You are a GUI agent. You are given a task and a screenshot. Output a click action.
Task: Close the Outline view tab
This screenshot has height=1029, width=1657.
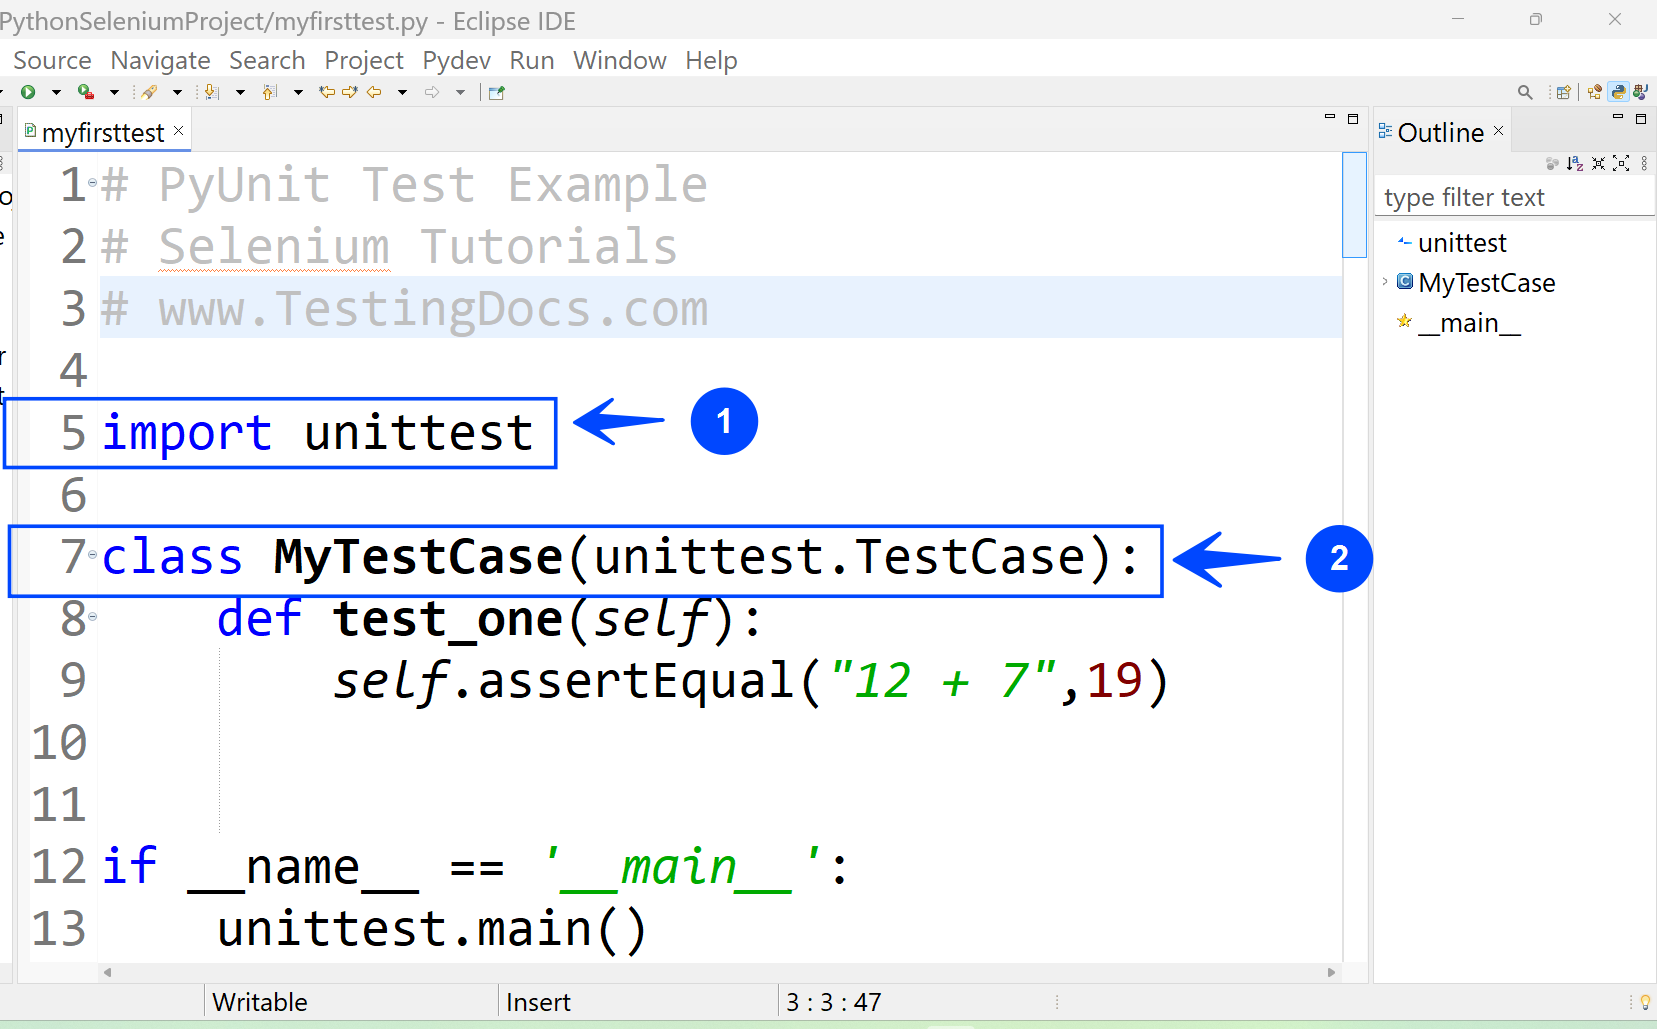coord(1498,131)
